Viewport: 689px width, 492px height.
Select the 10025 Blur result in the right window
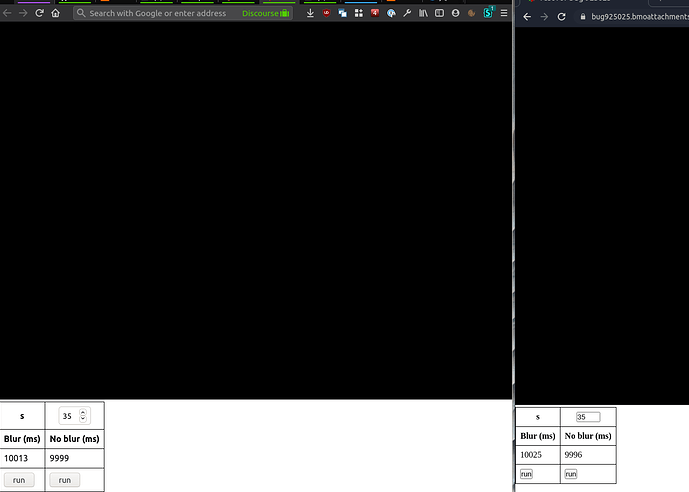(x=531, y=455)
